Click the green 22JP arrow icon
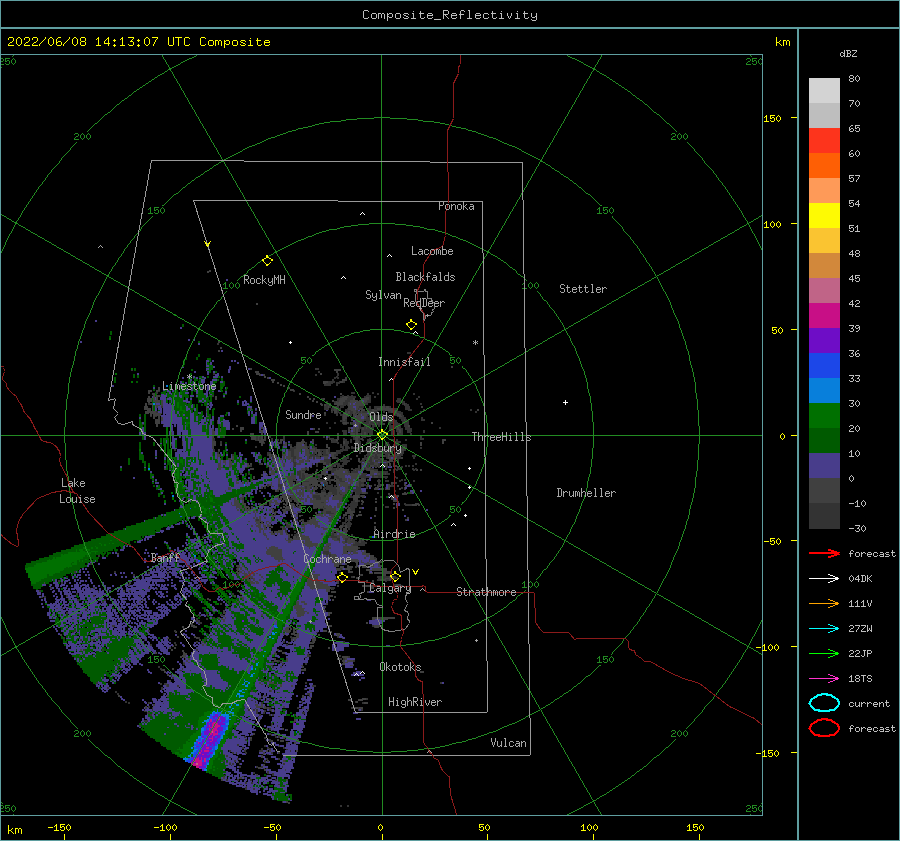Image resolution: width=900 pixels, height=841 pixels. 824,653
